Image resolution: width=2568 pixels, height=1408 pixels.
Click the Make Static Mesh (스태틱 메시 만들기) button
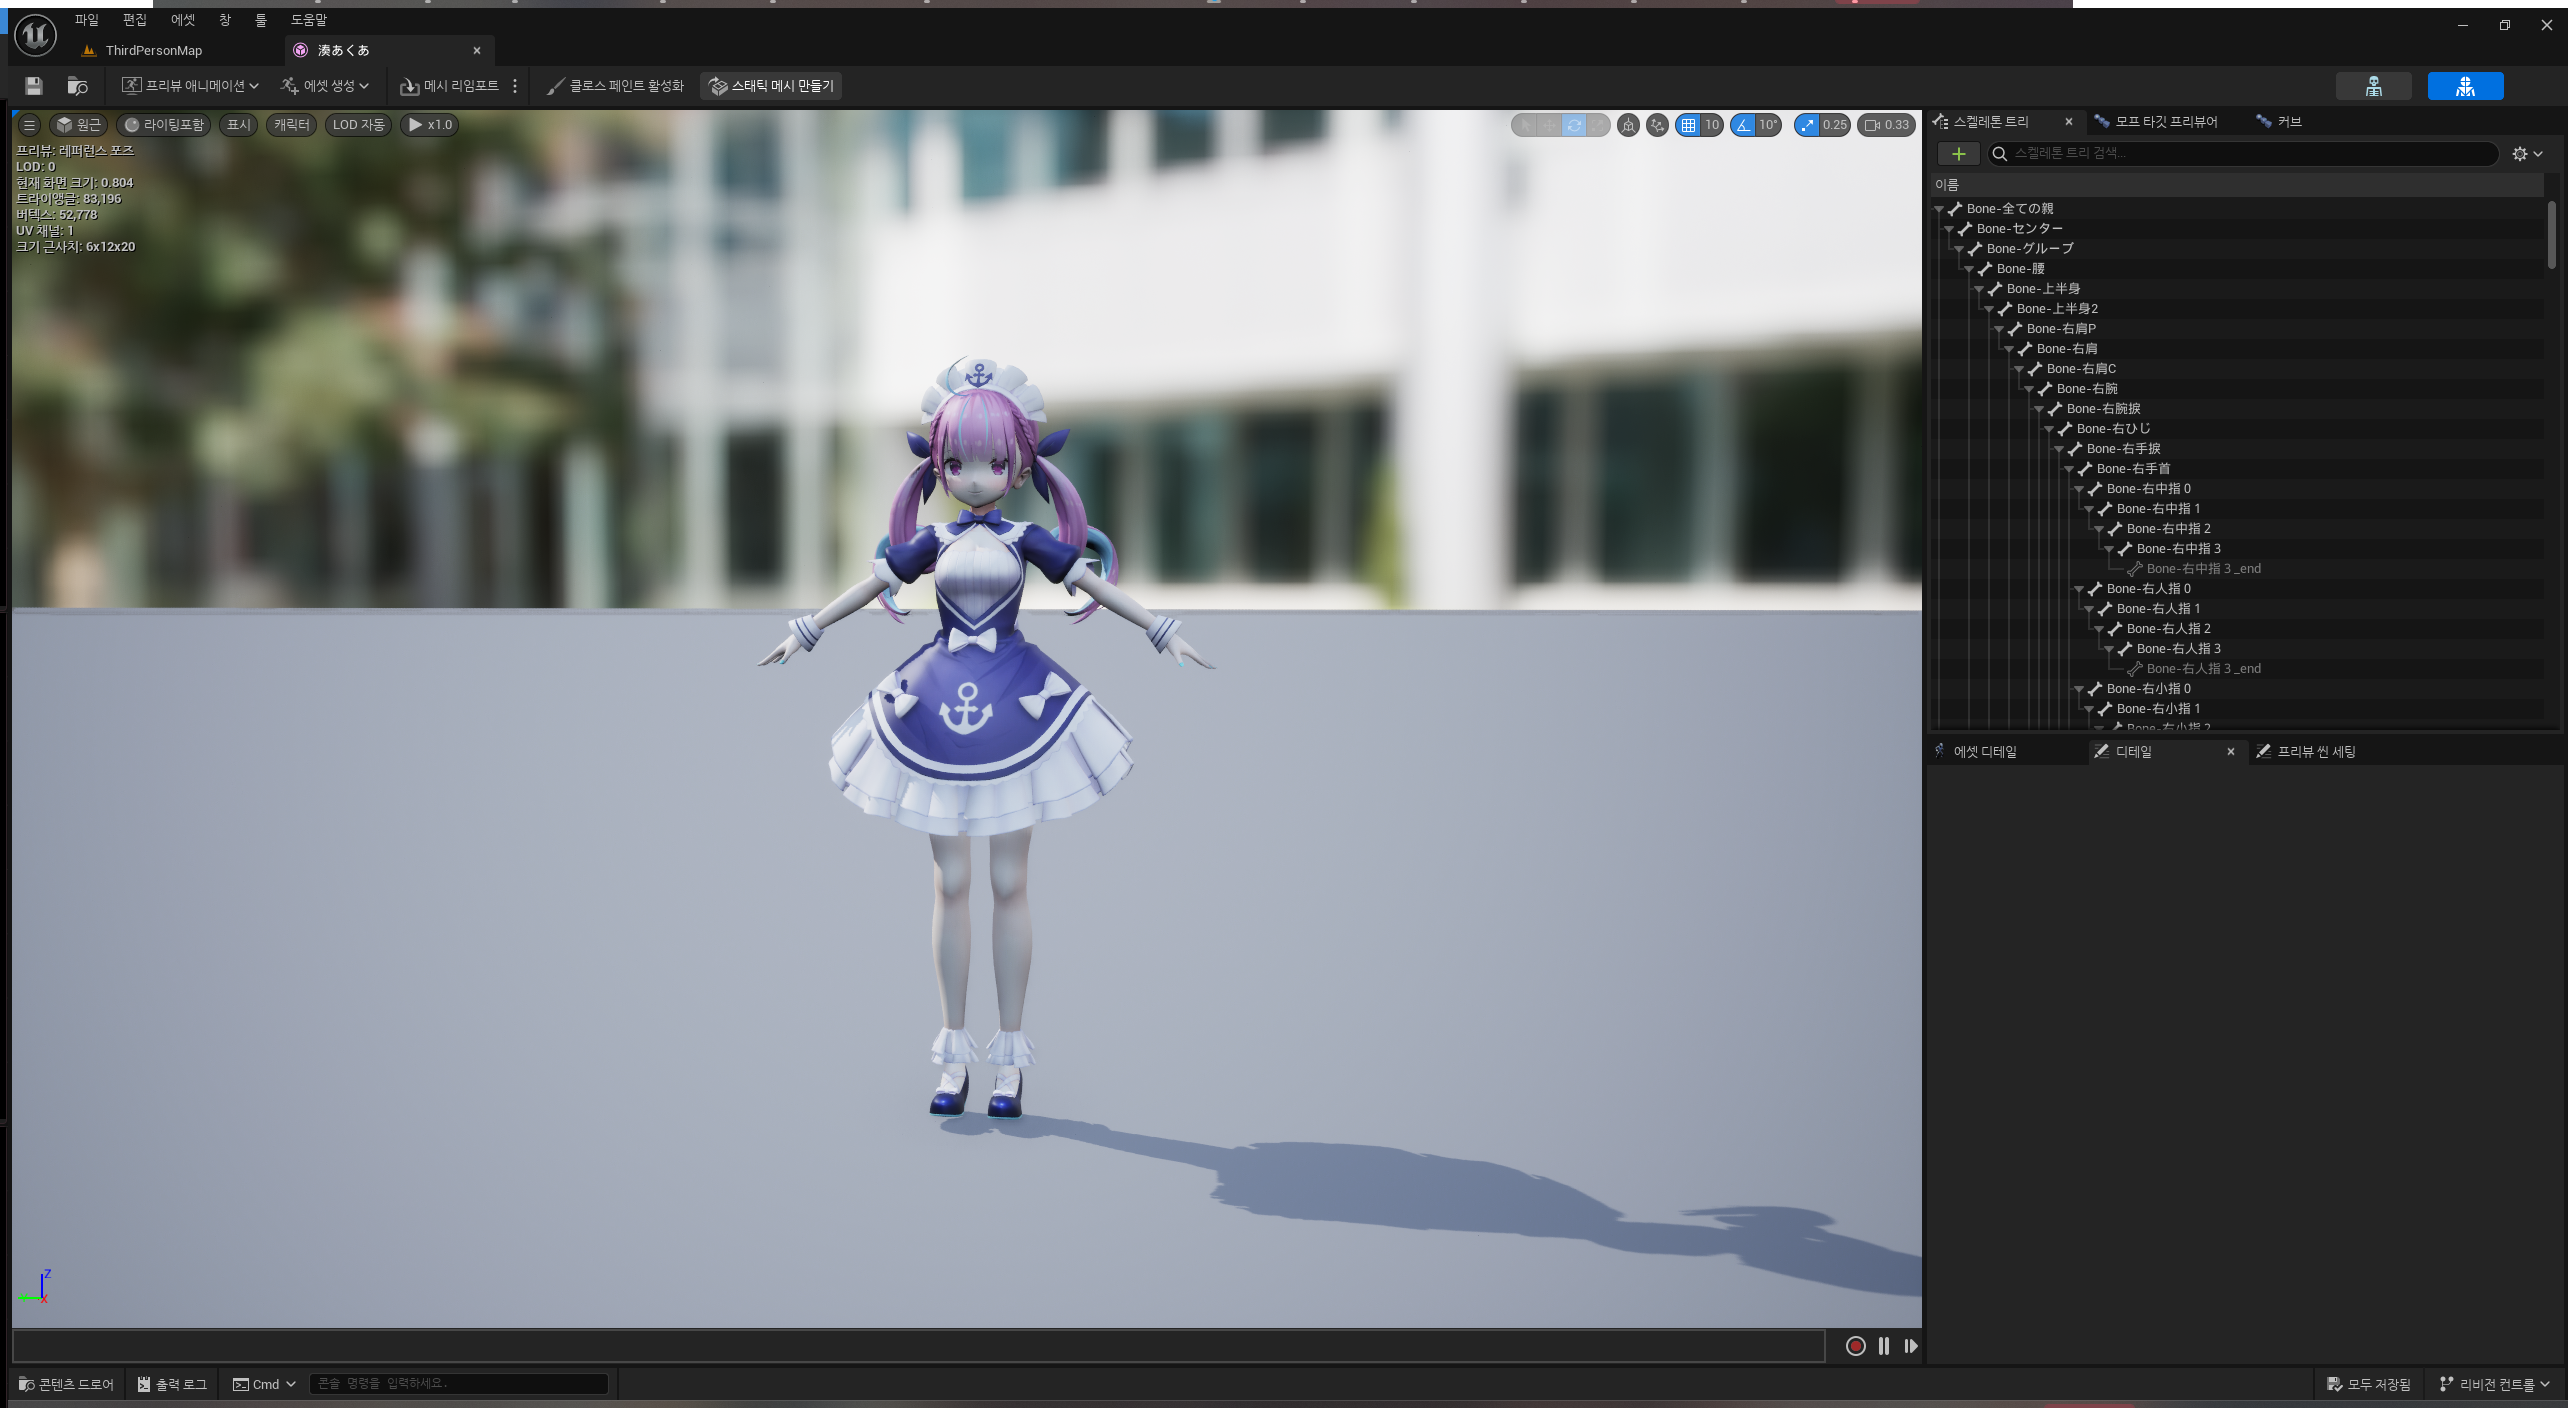coord(771,86)
